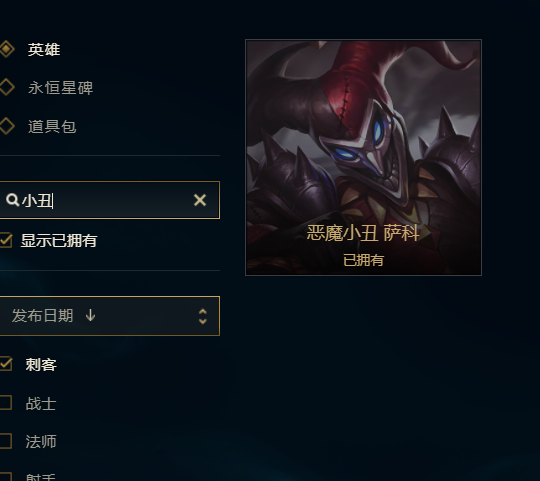This screenshot has width=540, height=481.
Task: Click into the search field containing 小丑
Action: [x=110, y=200]
